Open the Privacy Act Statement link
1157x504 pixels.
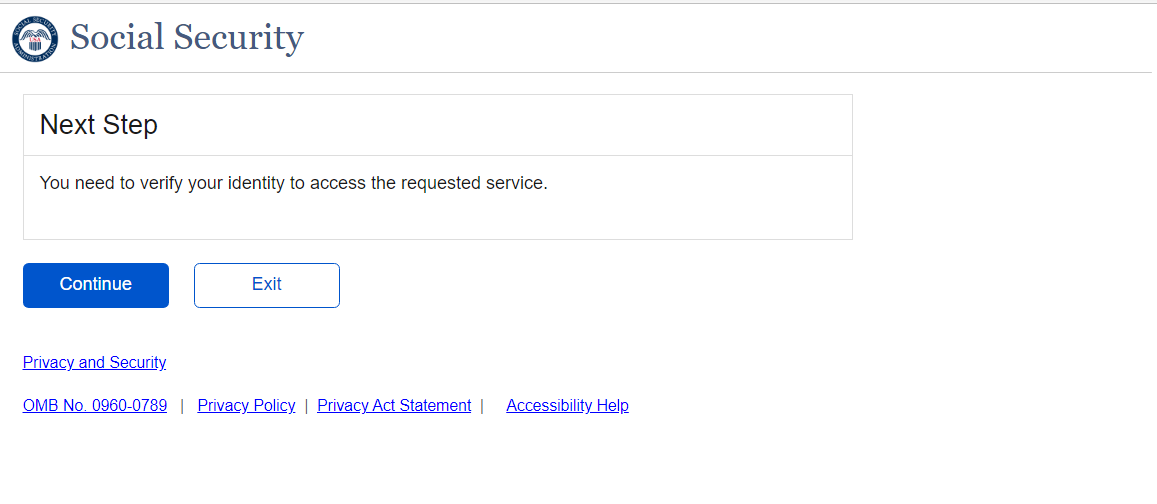(x=394, y=405)
